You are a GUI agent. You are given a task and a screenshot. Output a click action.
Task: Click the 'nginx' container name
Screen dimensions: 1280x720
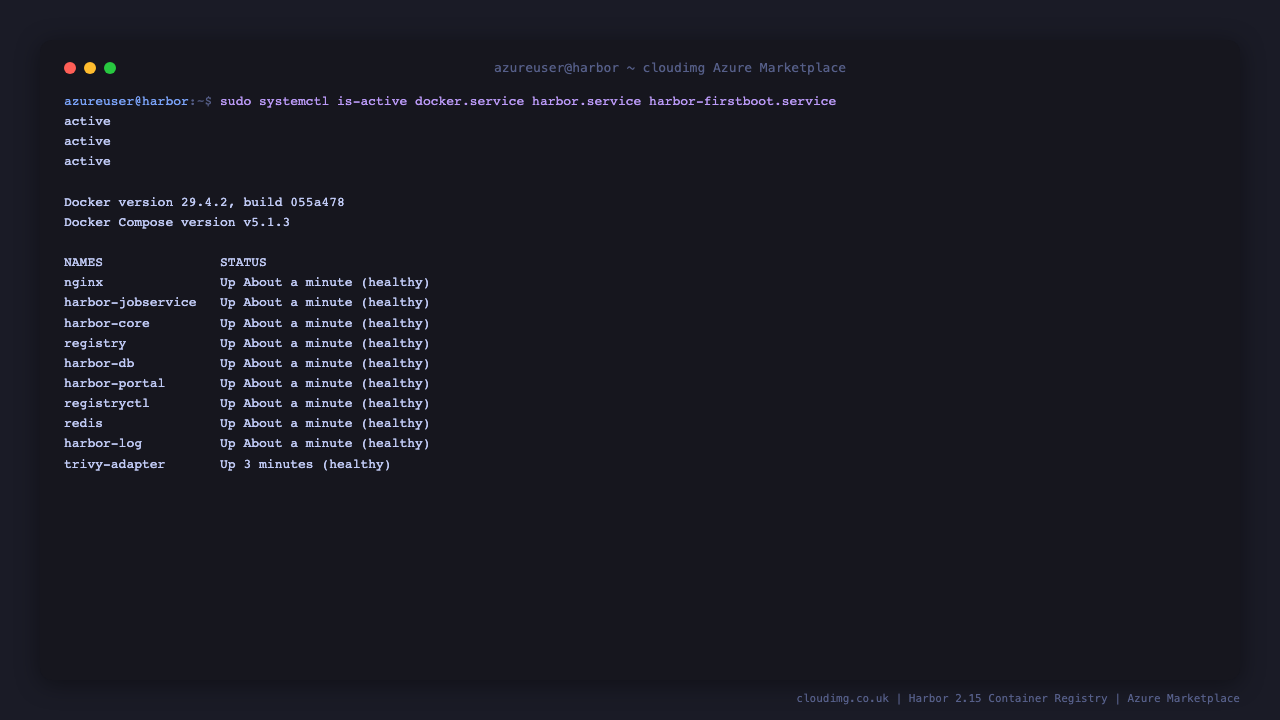(83, 282)
